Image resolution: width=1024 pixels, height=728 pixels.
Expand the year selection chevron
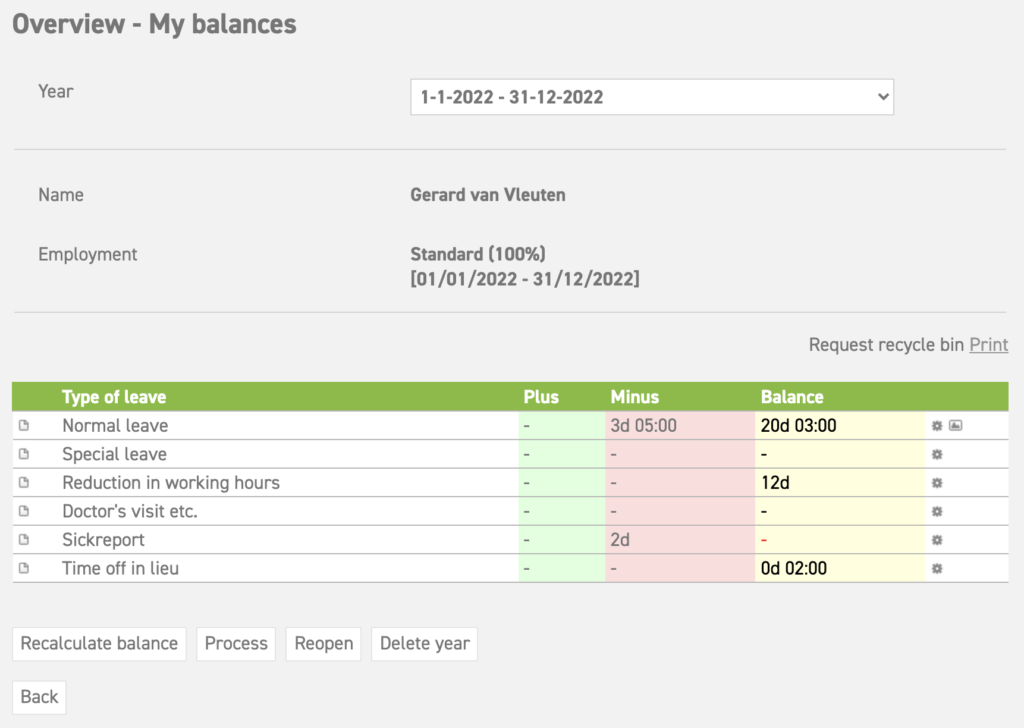click(880, 97)
